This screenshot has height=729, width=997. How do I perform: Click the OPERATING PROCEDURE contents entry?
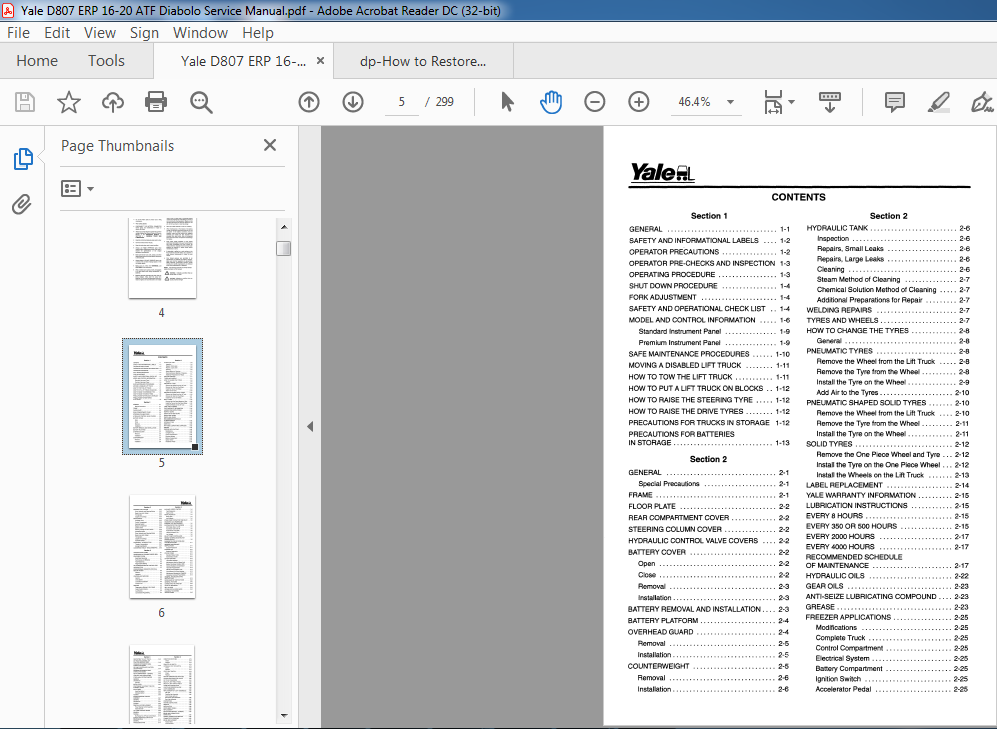point(709,275)
